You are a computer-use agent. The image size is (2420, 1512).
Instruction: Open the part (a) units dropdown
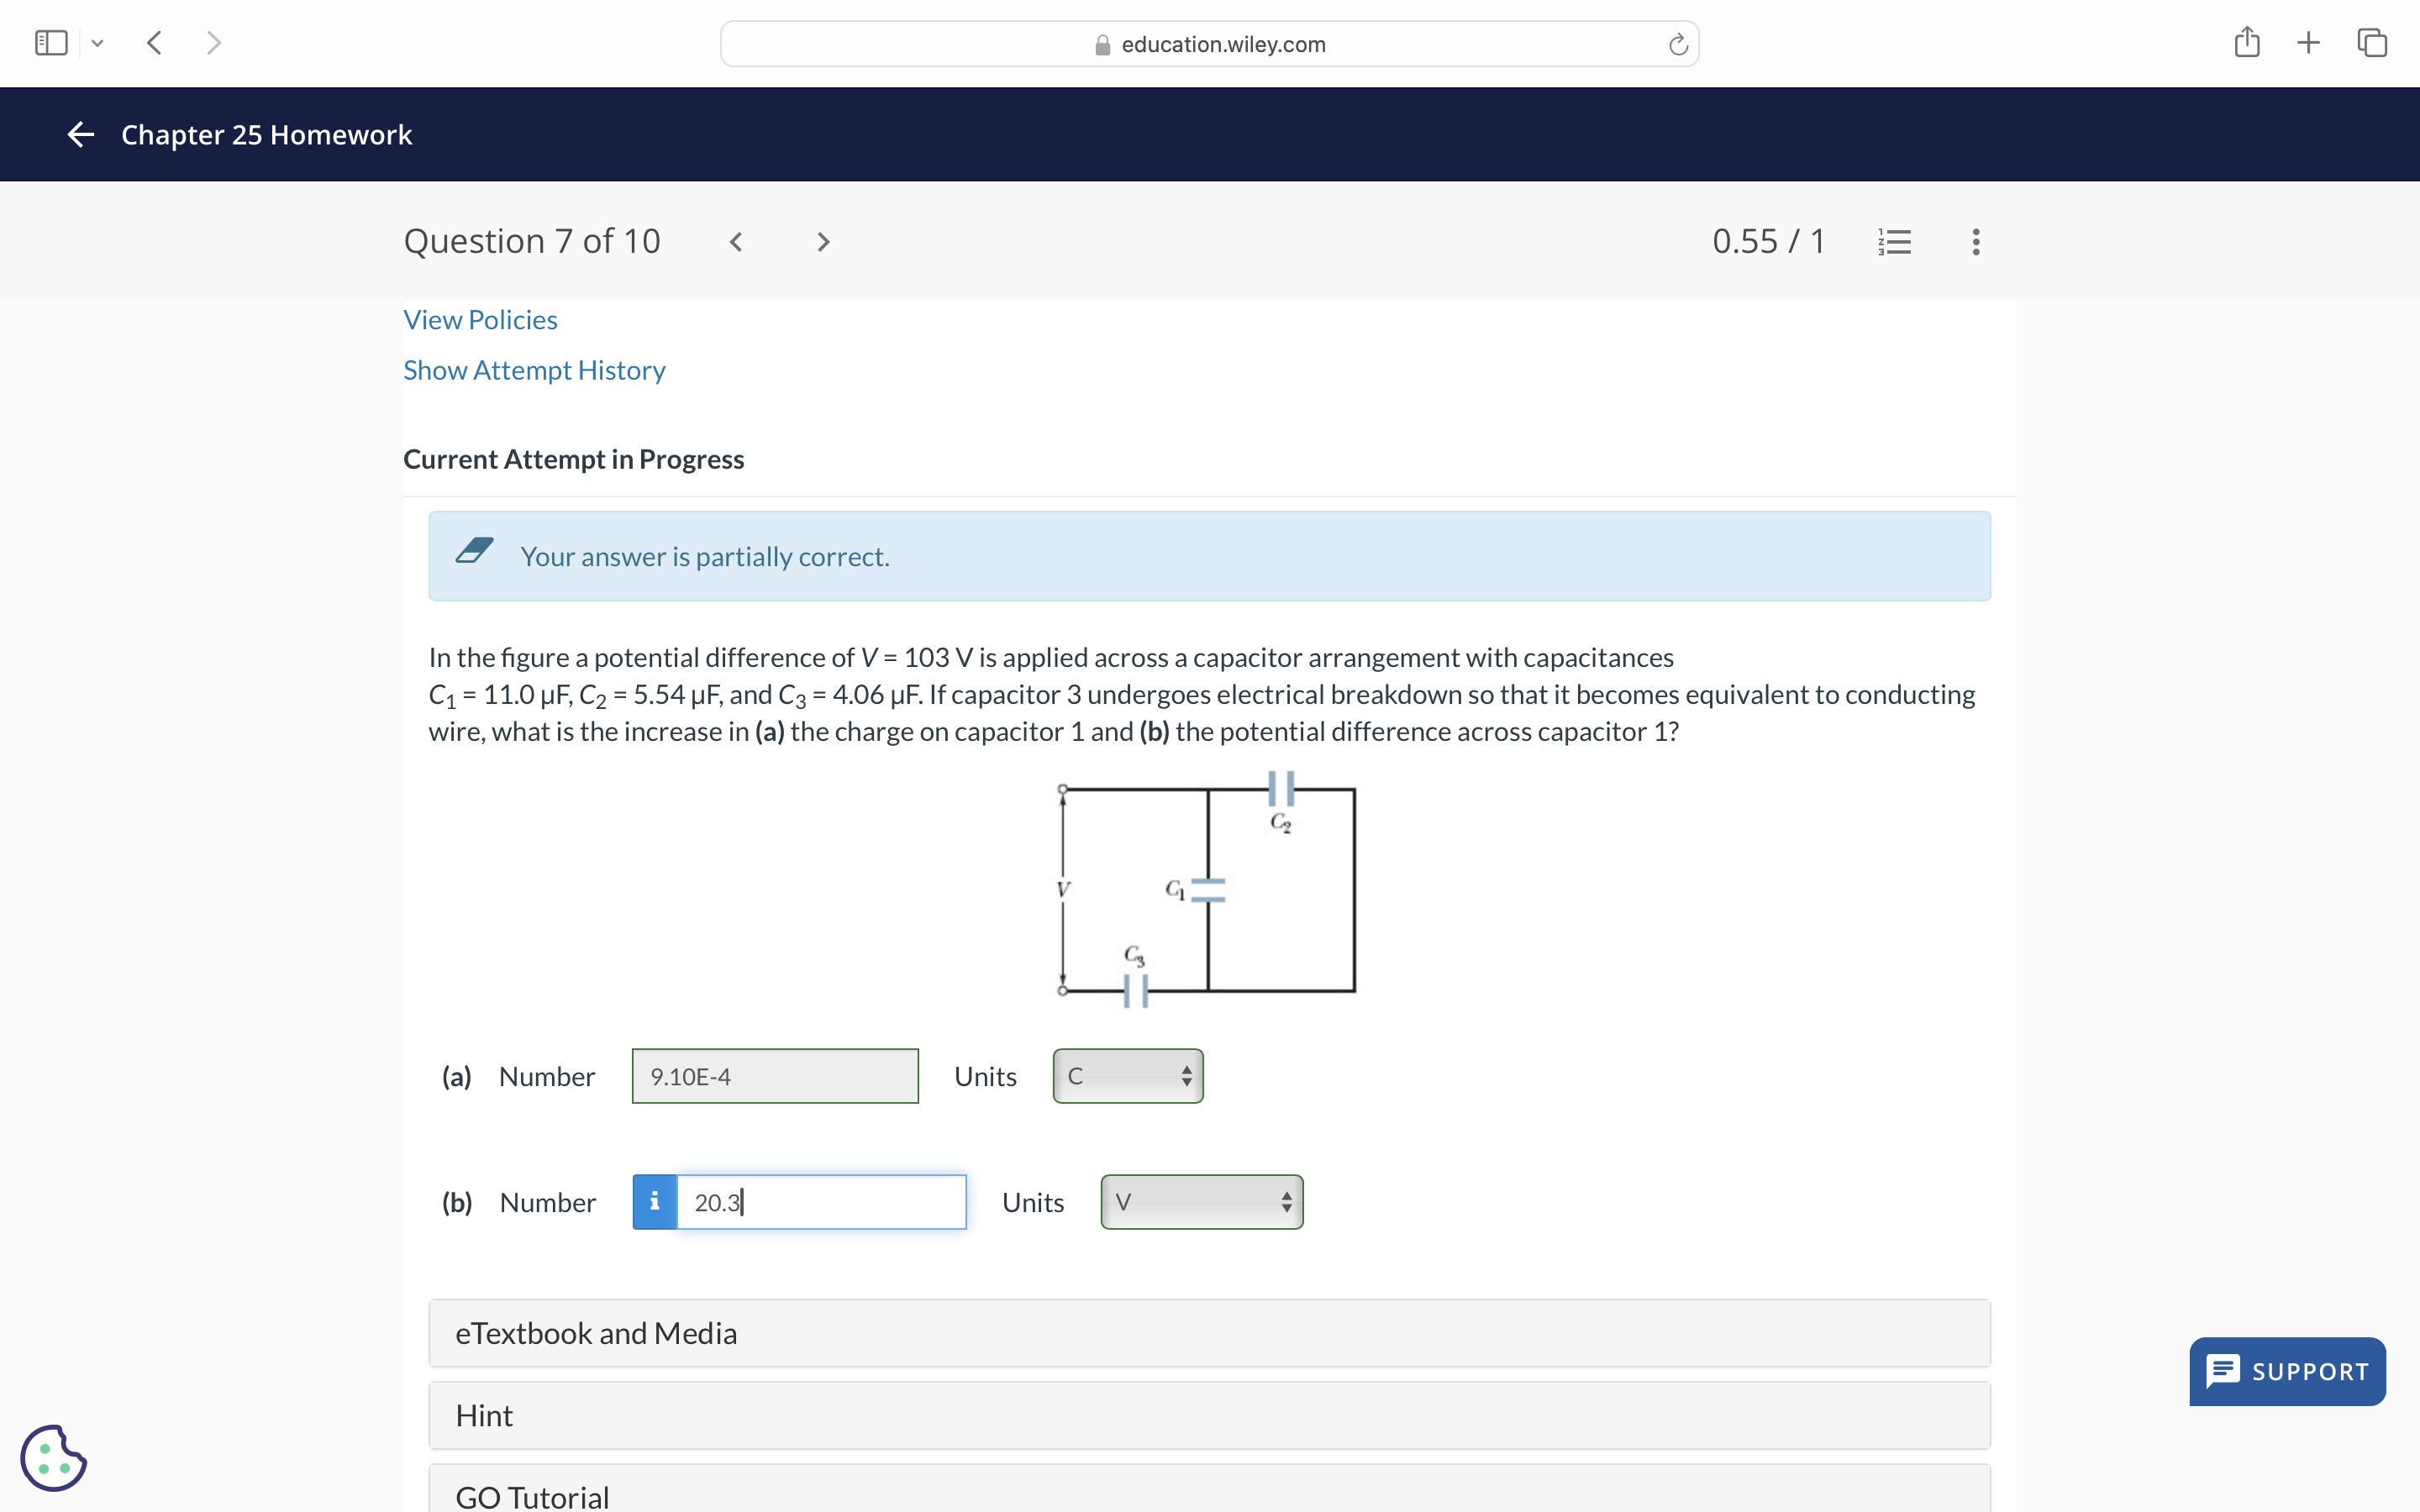[1128, 1076]
